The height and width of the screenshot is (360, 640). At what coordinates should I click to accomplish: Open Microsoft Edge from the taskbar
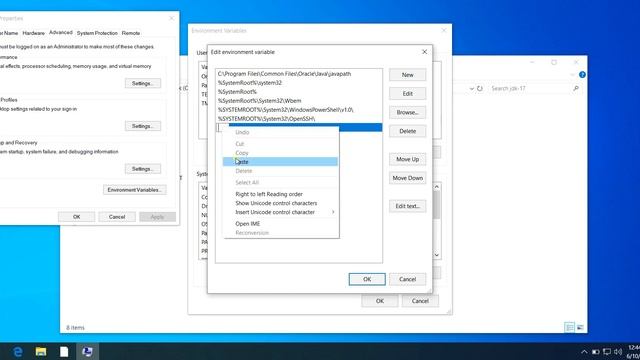[18, 351]
